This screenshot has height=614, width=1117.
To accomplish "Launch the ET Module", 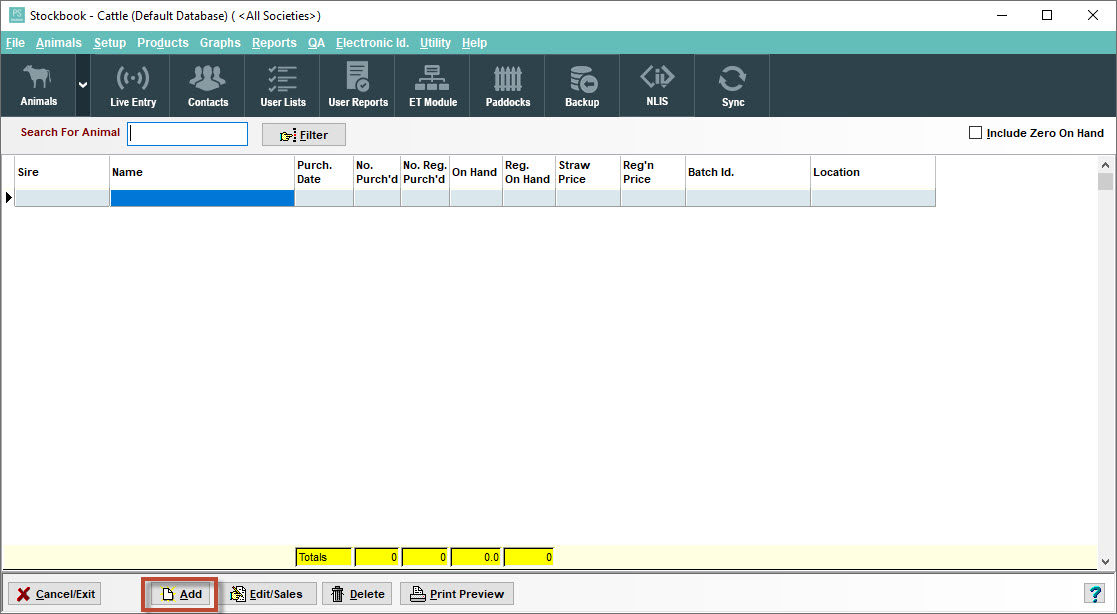I will tap(432, 85).
